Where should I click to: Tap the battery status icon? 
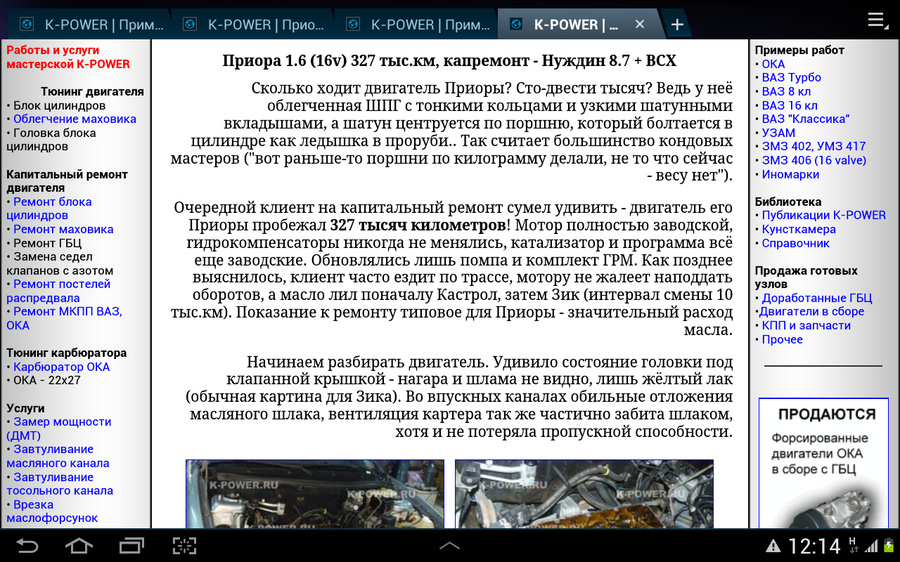tap(889, 545)
